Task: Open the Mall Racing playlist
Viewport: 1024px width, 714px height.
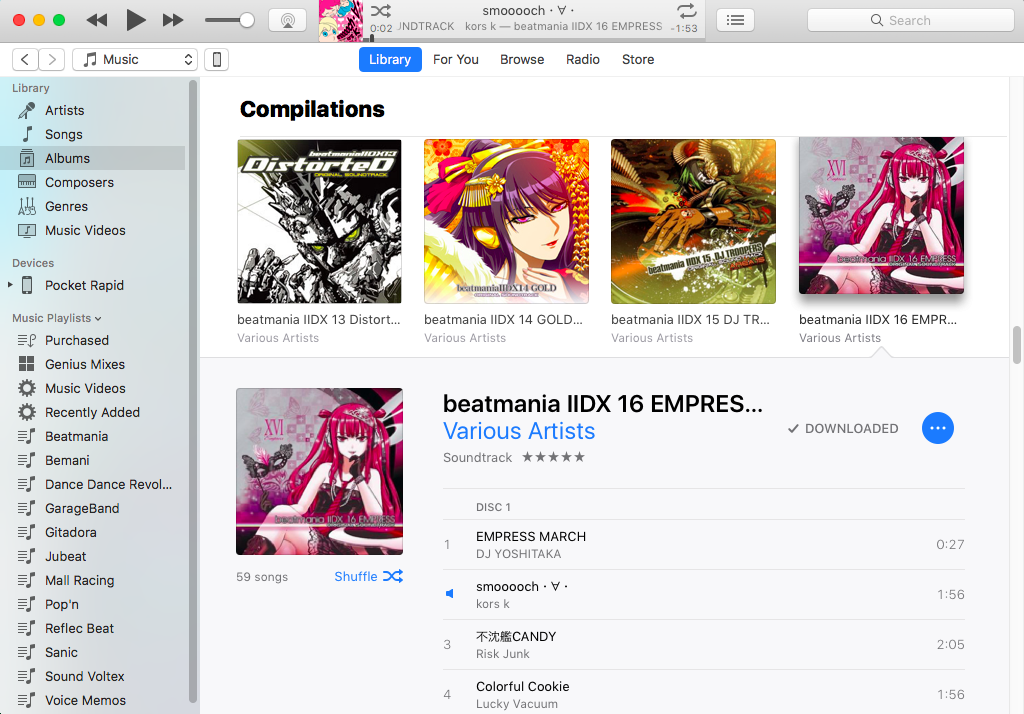Action: (x=93, y=581)
